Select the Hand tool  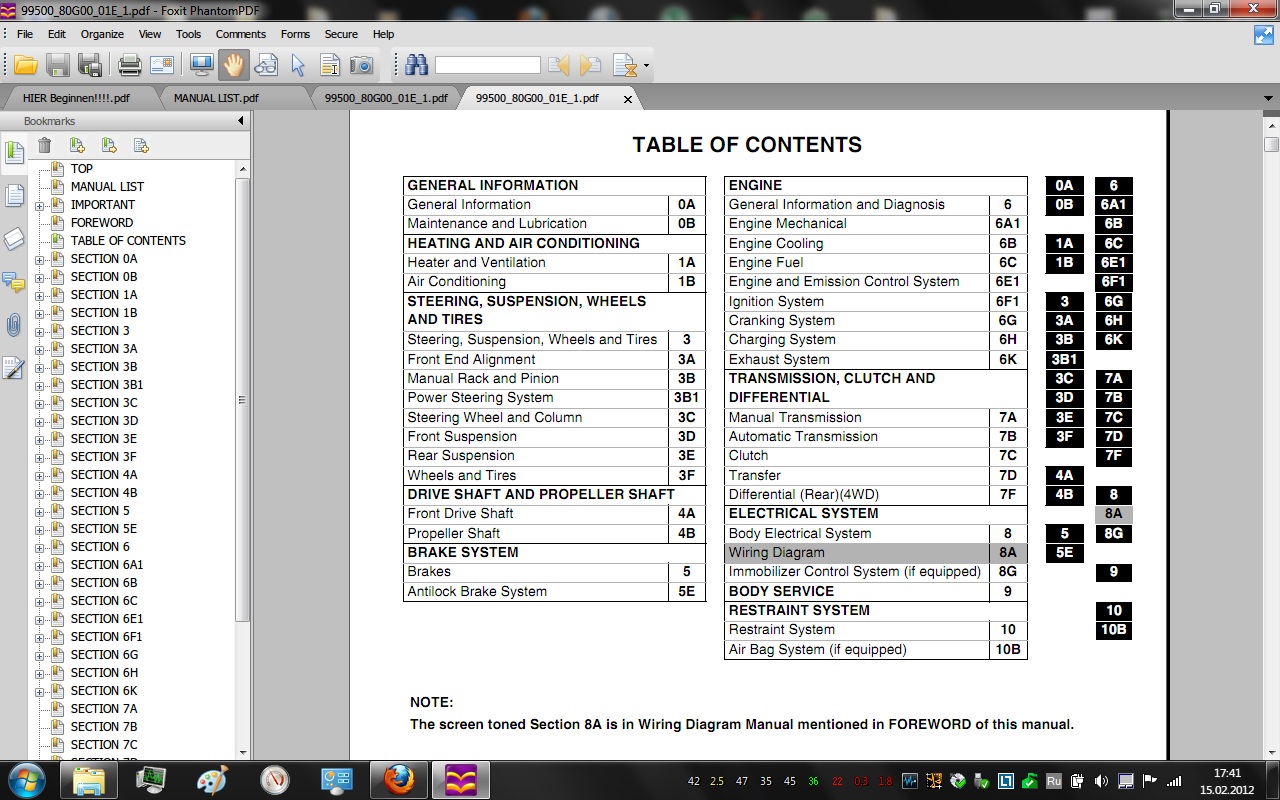(233, 66)
